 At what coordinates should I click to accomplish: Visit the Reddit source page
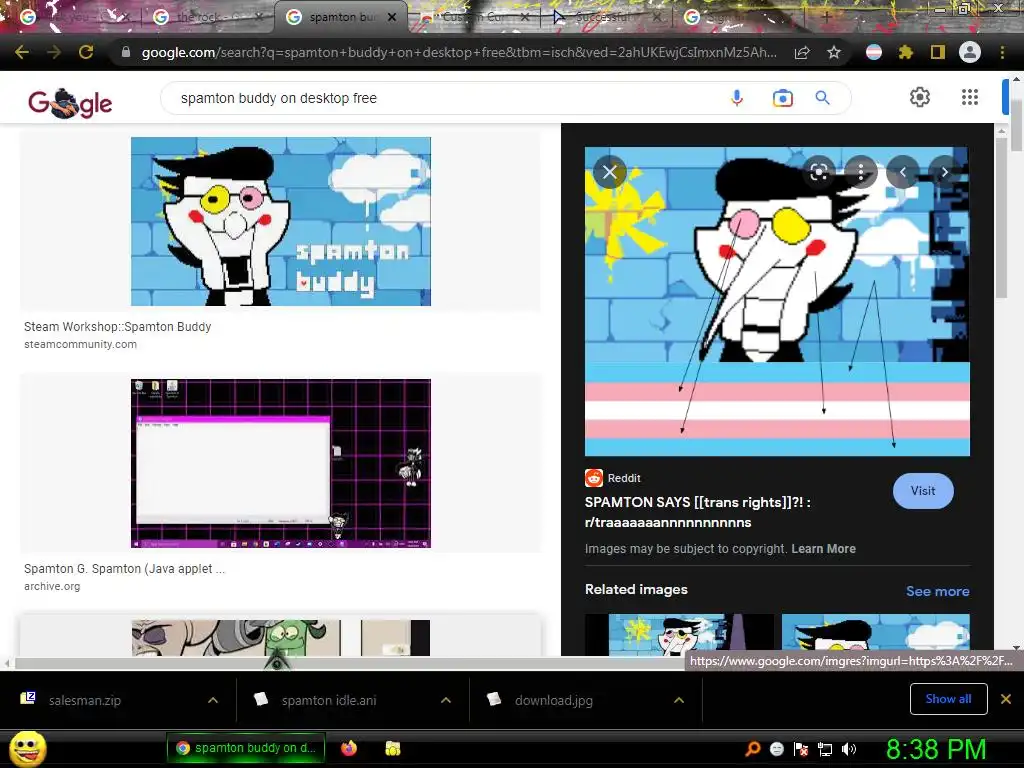coord(923,491)
